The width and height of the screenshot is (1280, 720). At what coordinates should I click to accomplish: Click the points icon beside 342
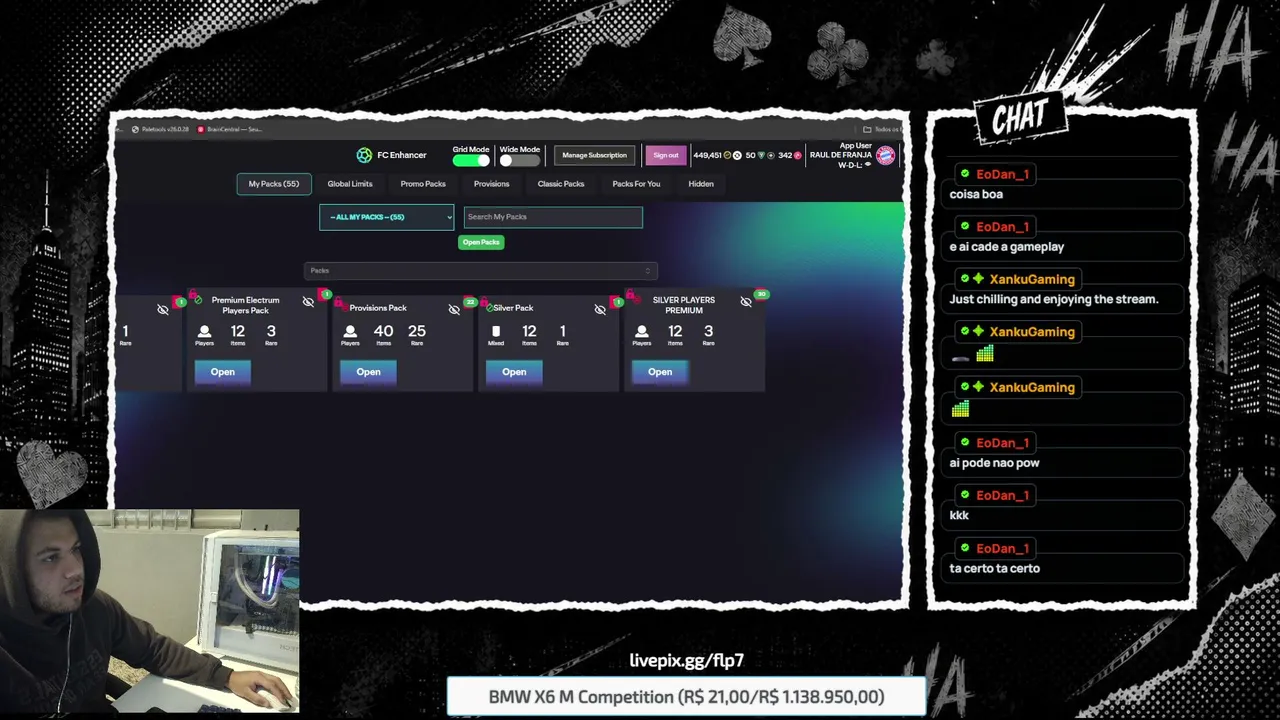(798, 155)
